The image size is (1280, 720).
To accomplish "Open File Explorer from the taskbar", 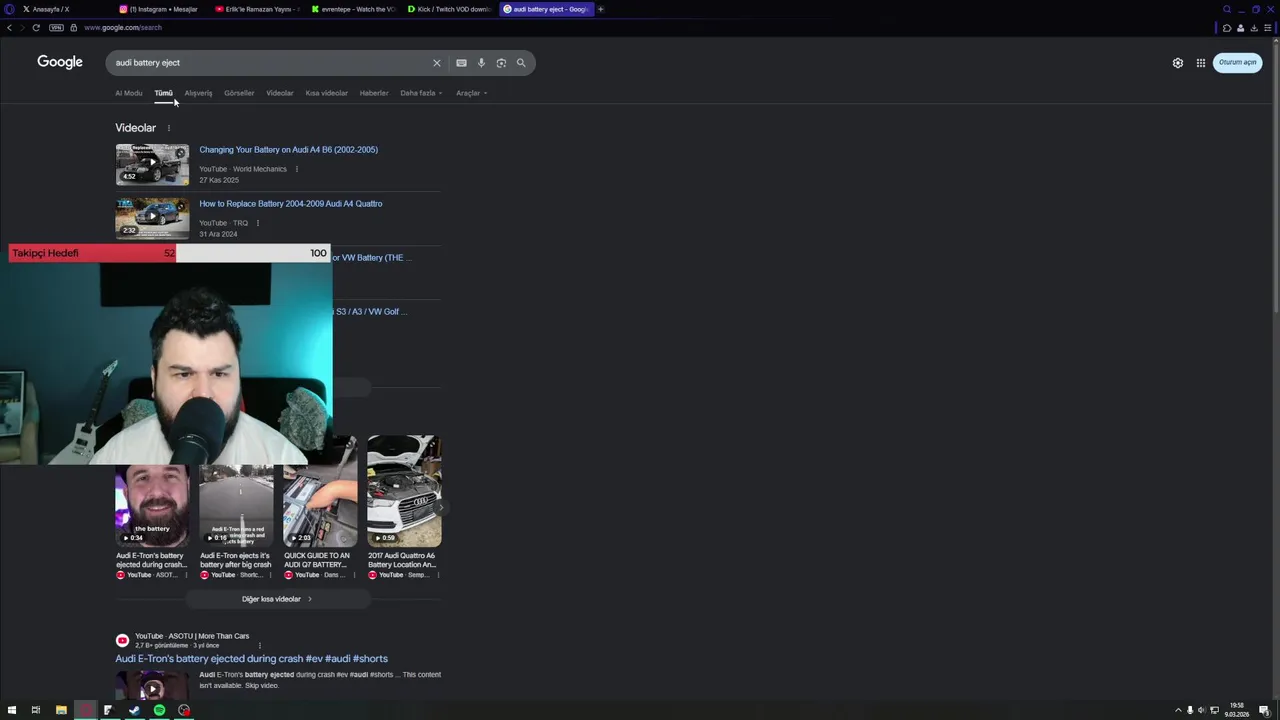I will [x=61, y=710].
